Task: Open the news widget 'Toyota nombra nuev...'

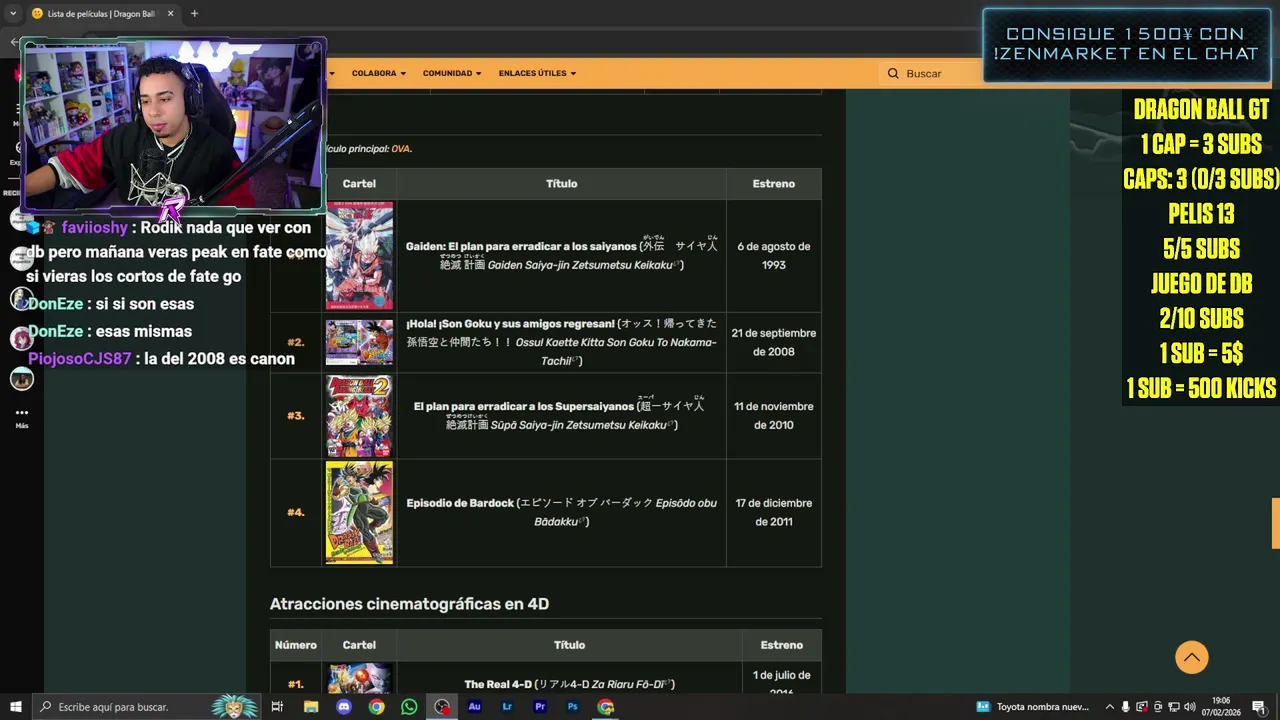Action: coord(1033,707)
